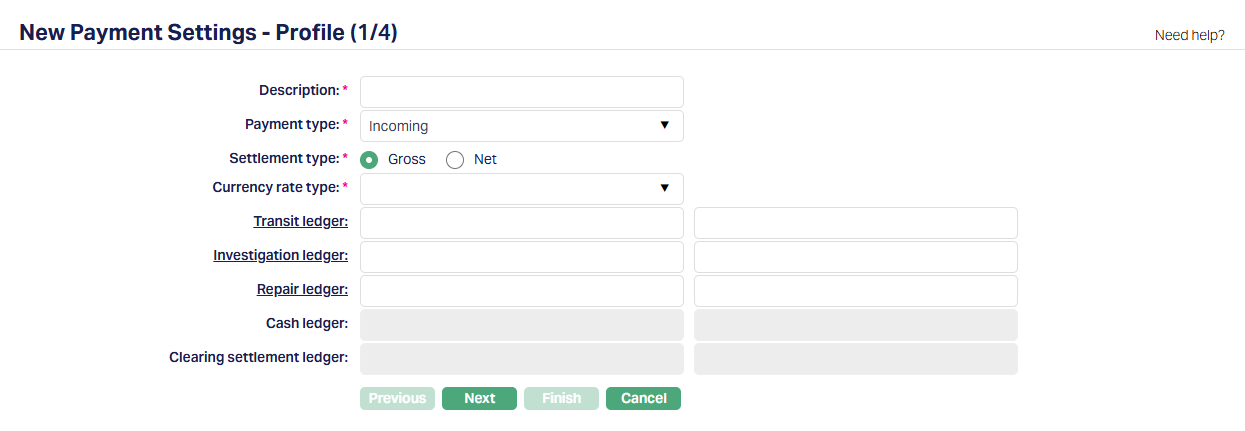Open the Payment type dropdown
The width and height of the screenshot is (1245, 431).
pos(521,126)
